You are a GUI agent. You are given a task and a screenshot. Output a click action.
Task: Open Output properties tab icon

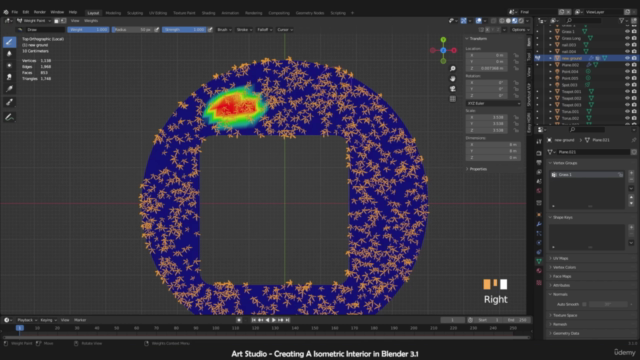pos(539,163)
